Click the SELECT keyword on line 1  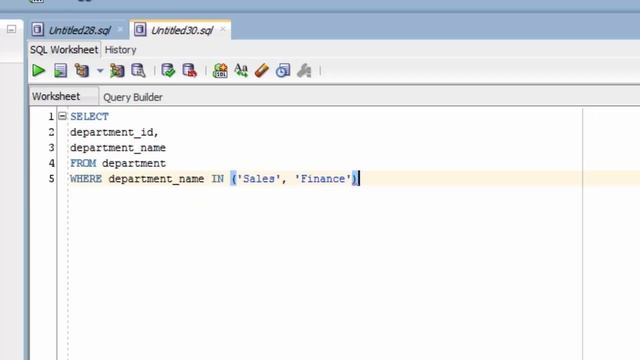click(89, 117)
